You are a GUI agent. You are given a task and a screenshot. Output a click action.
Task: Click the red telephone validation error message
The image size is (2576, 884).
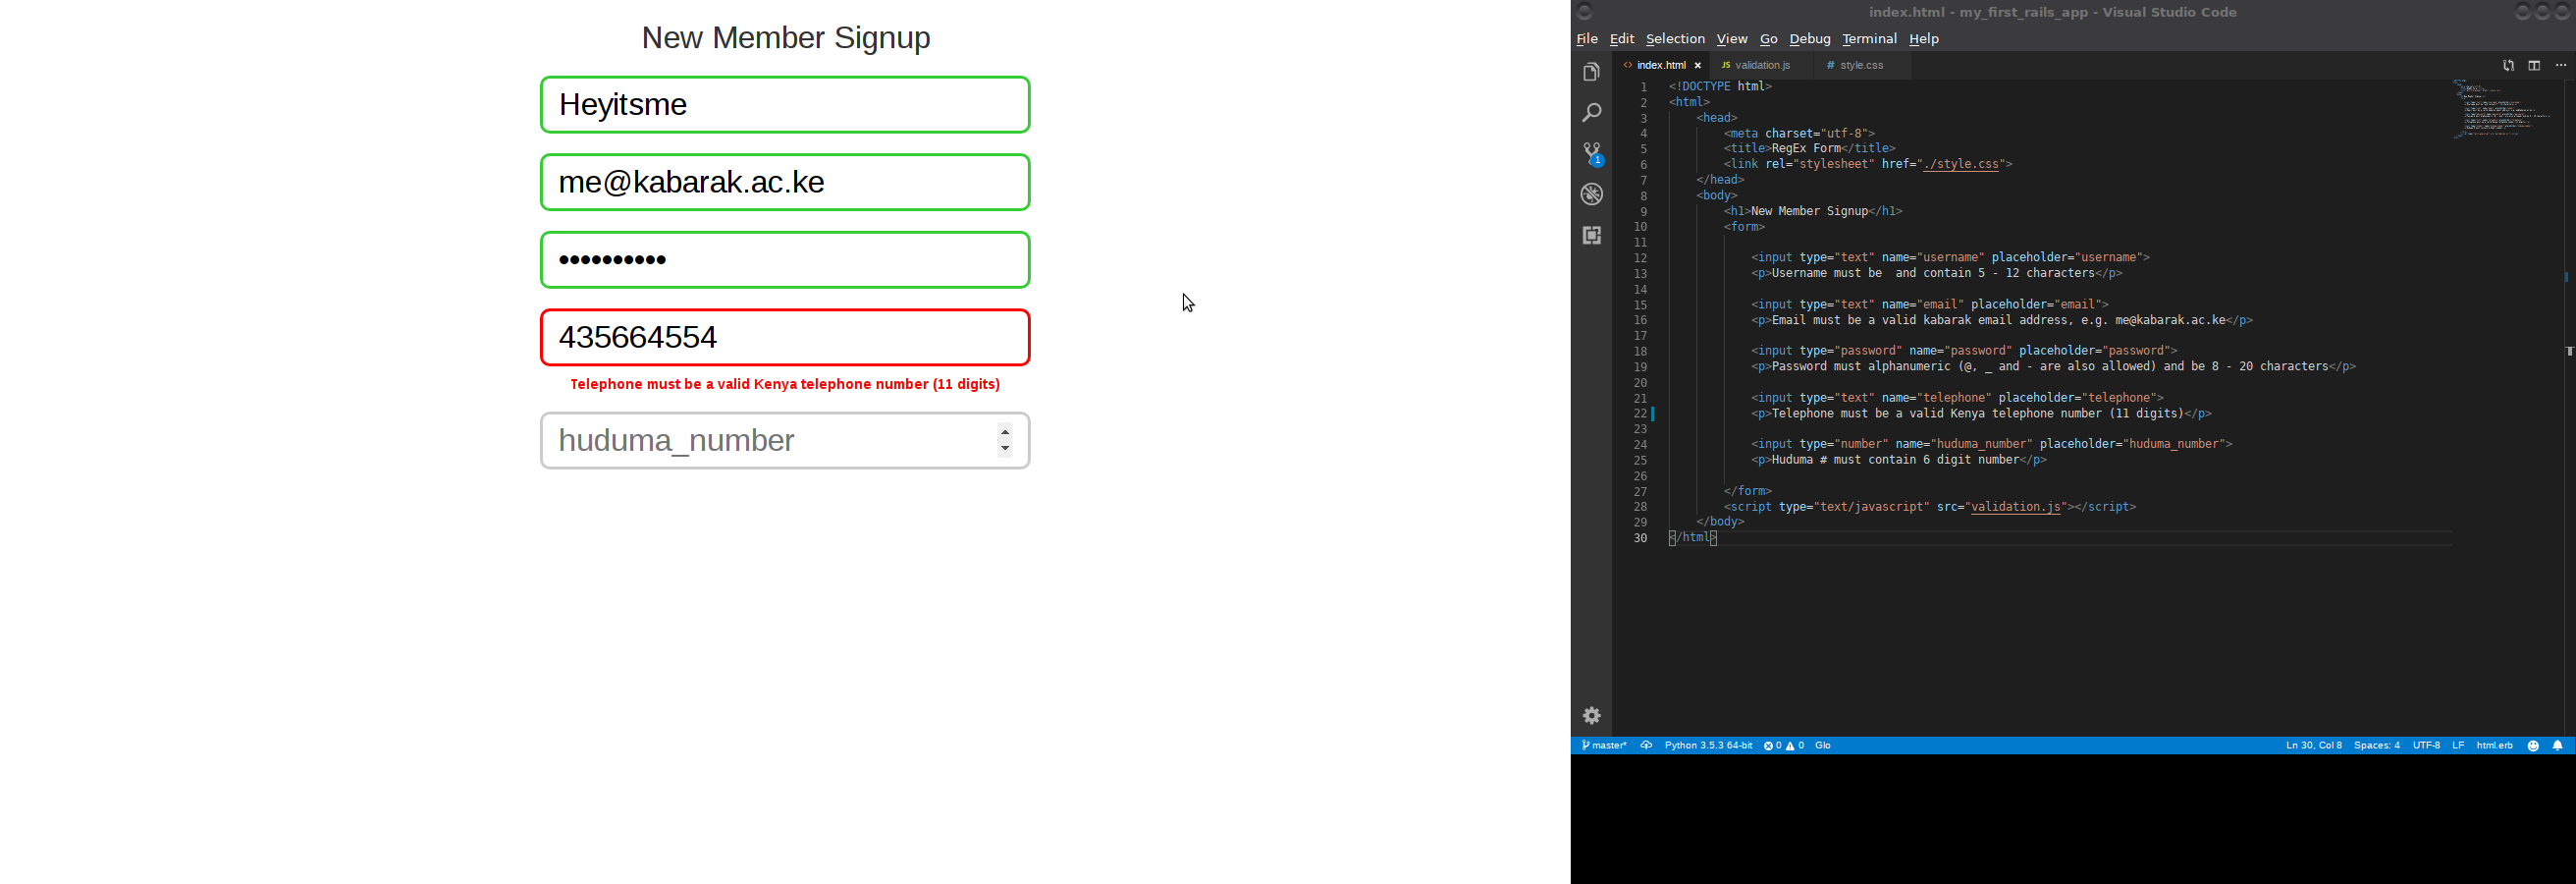tap(785, 385)
